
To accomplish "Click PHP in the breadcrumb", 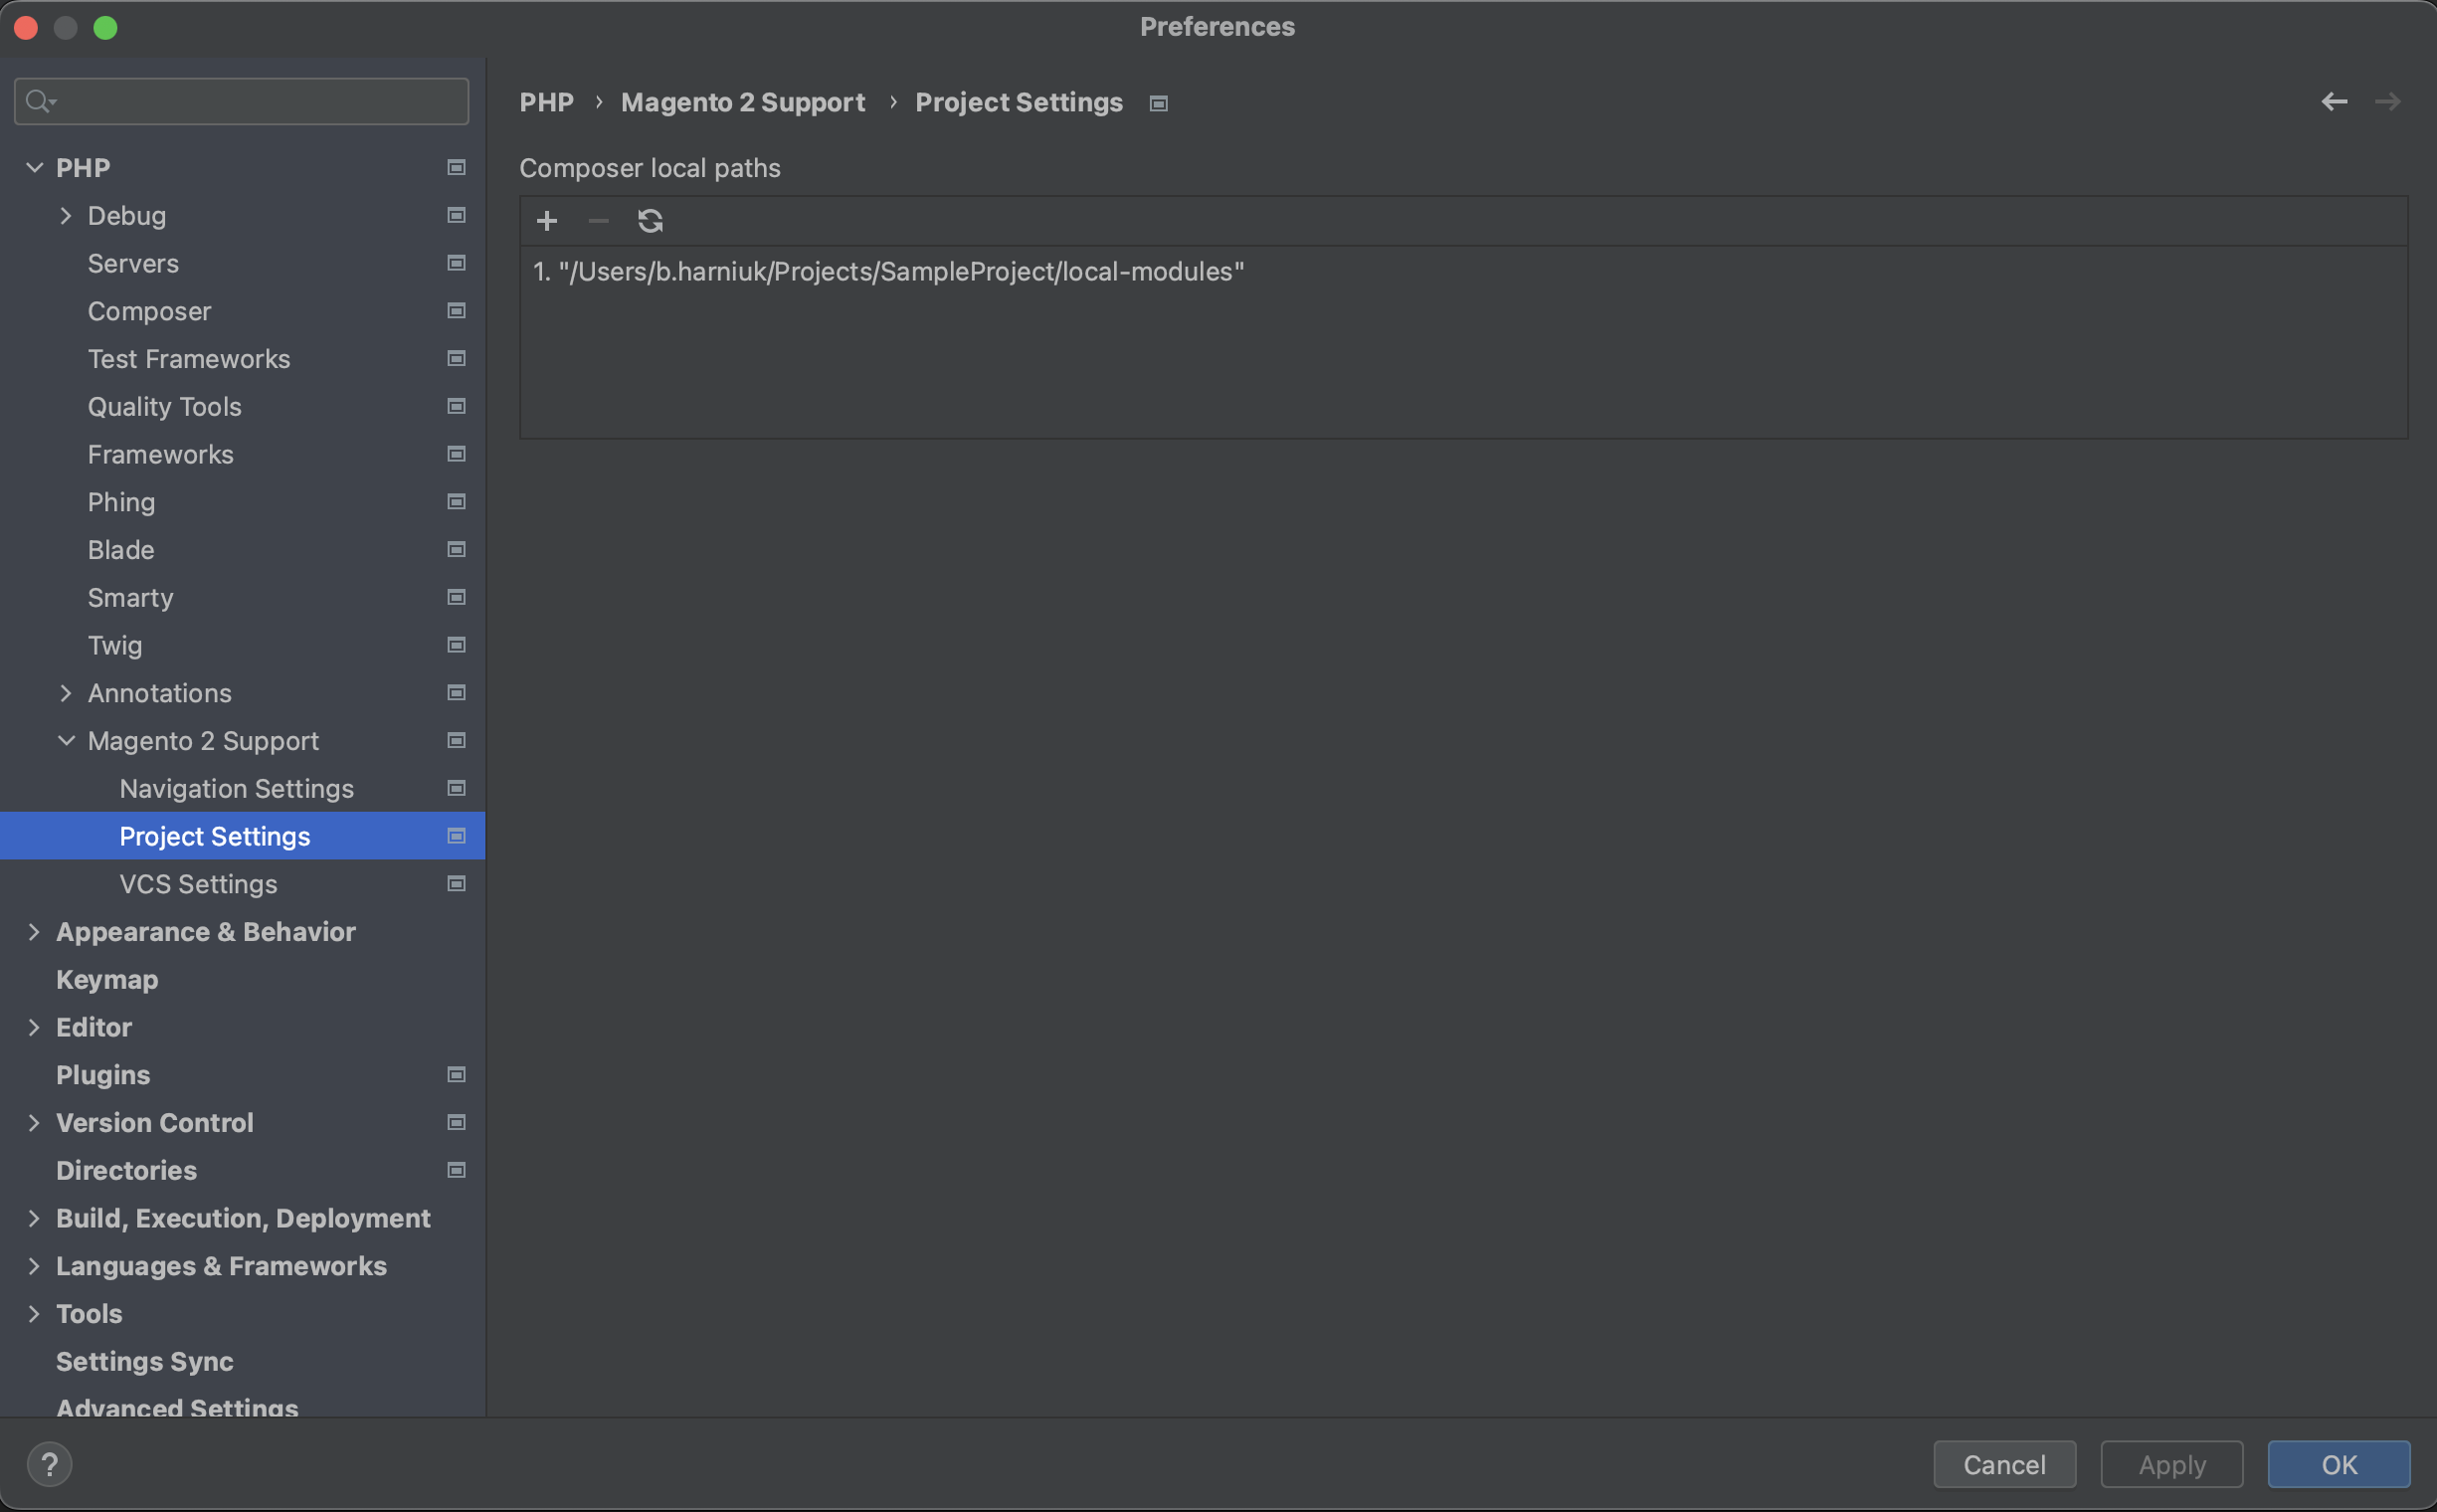I will click(x=546, y=102).
